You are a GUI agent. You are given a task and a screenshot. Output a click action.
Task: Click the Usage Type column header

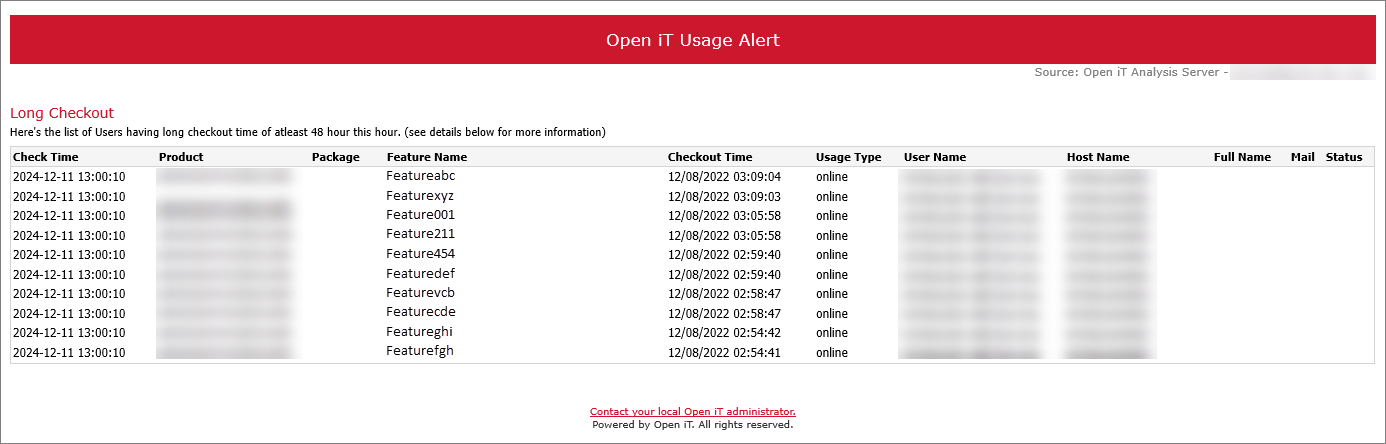point(848,157)
